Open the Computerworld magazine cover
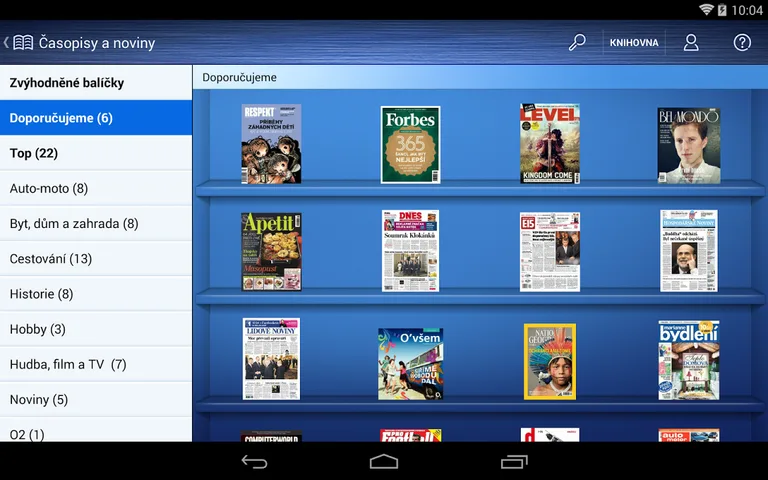The width and height of the screenshot is (768, 480). [271, 436]
